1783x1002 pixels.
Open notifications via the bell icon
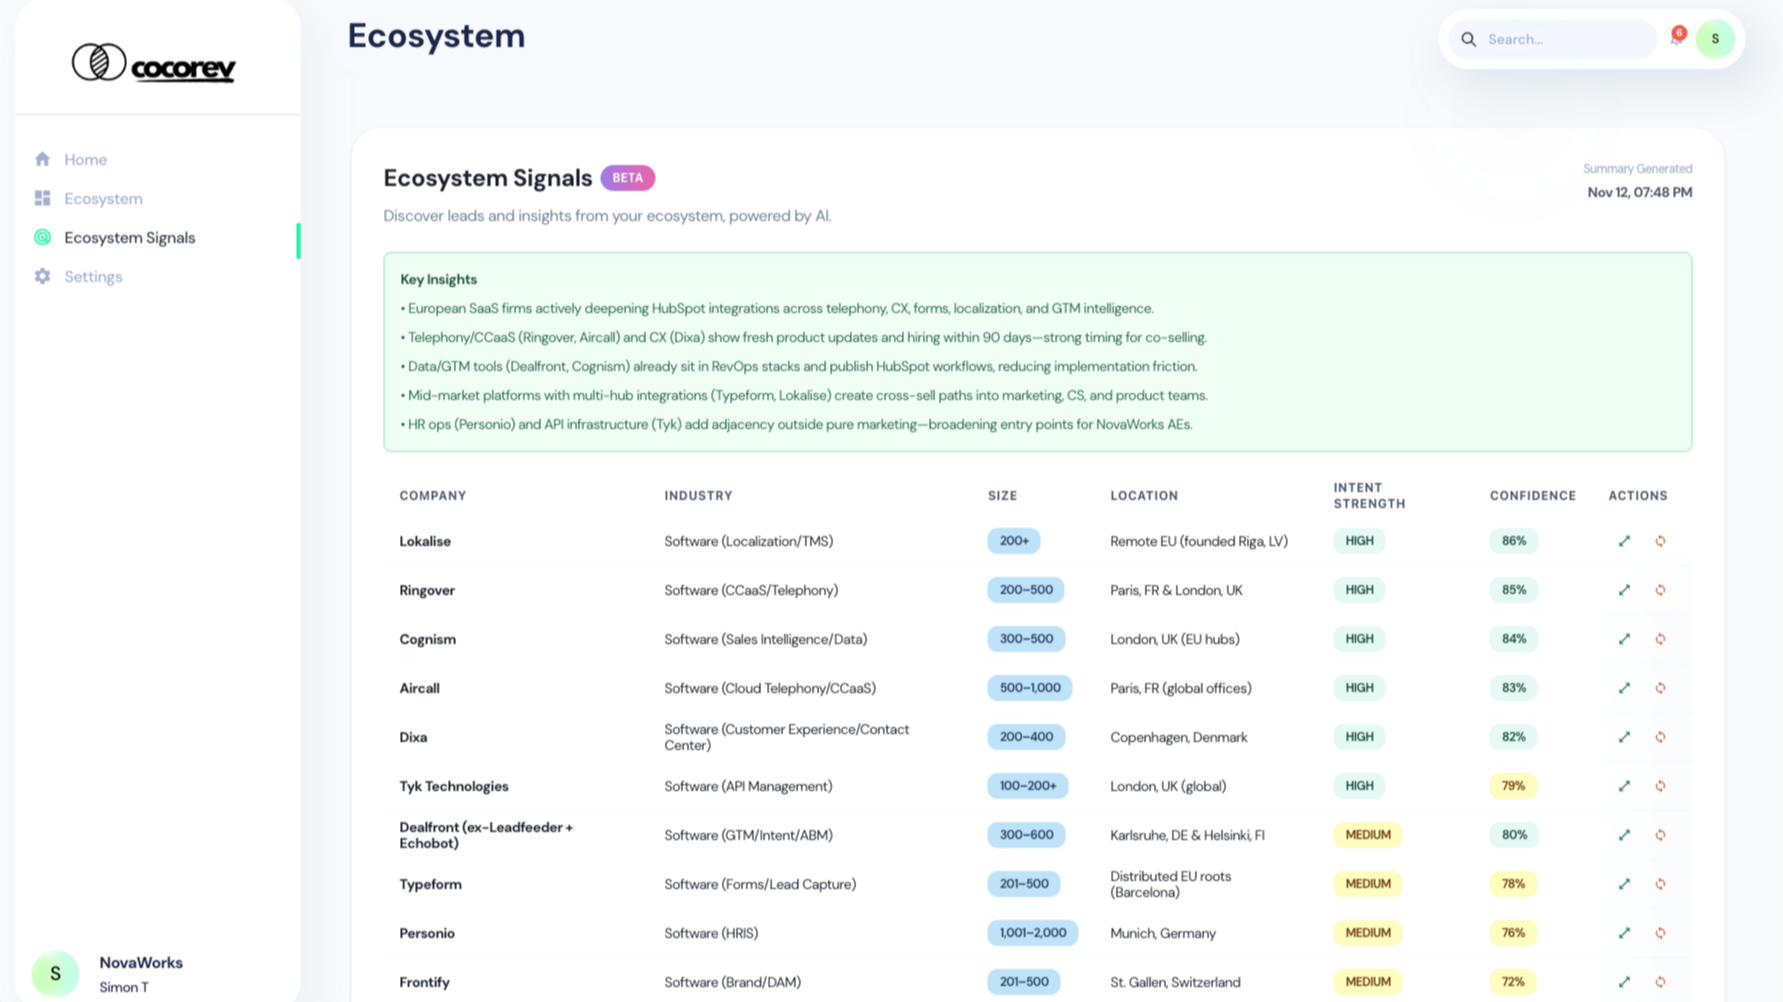pyautogui.click(x=1675, y=39)
